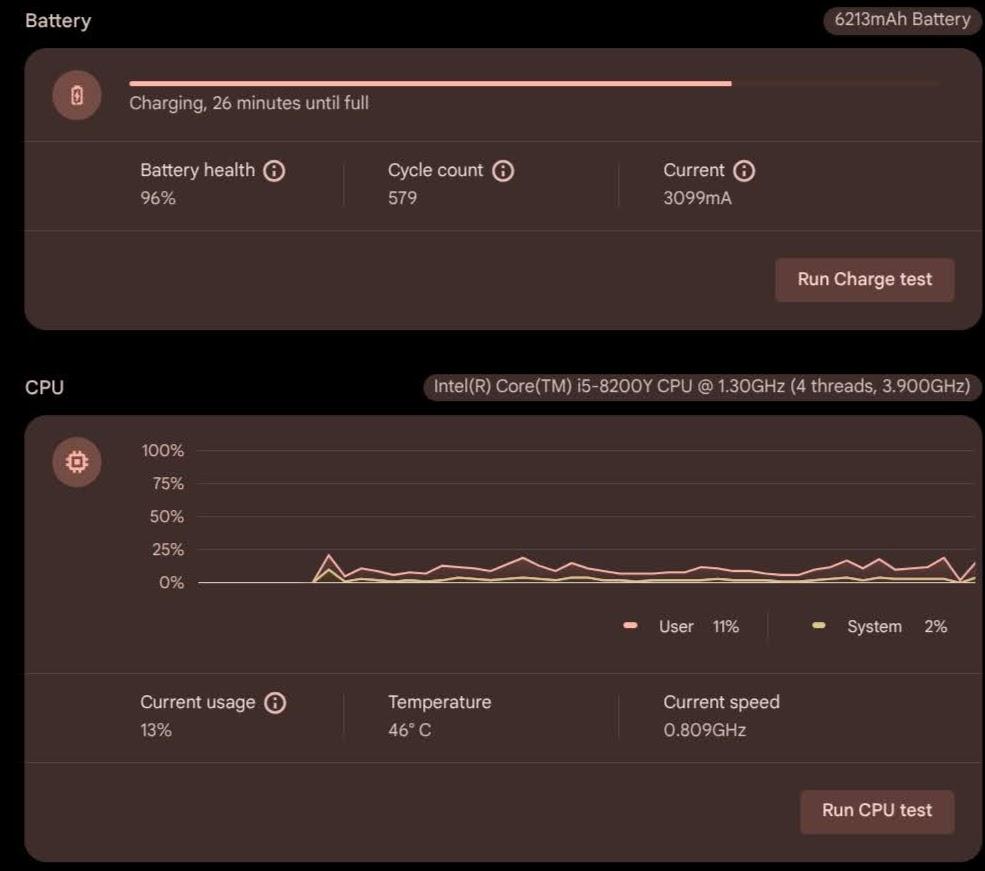Select the CPU section heading

tap(44, 388)
